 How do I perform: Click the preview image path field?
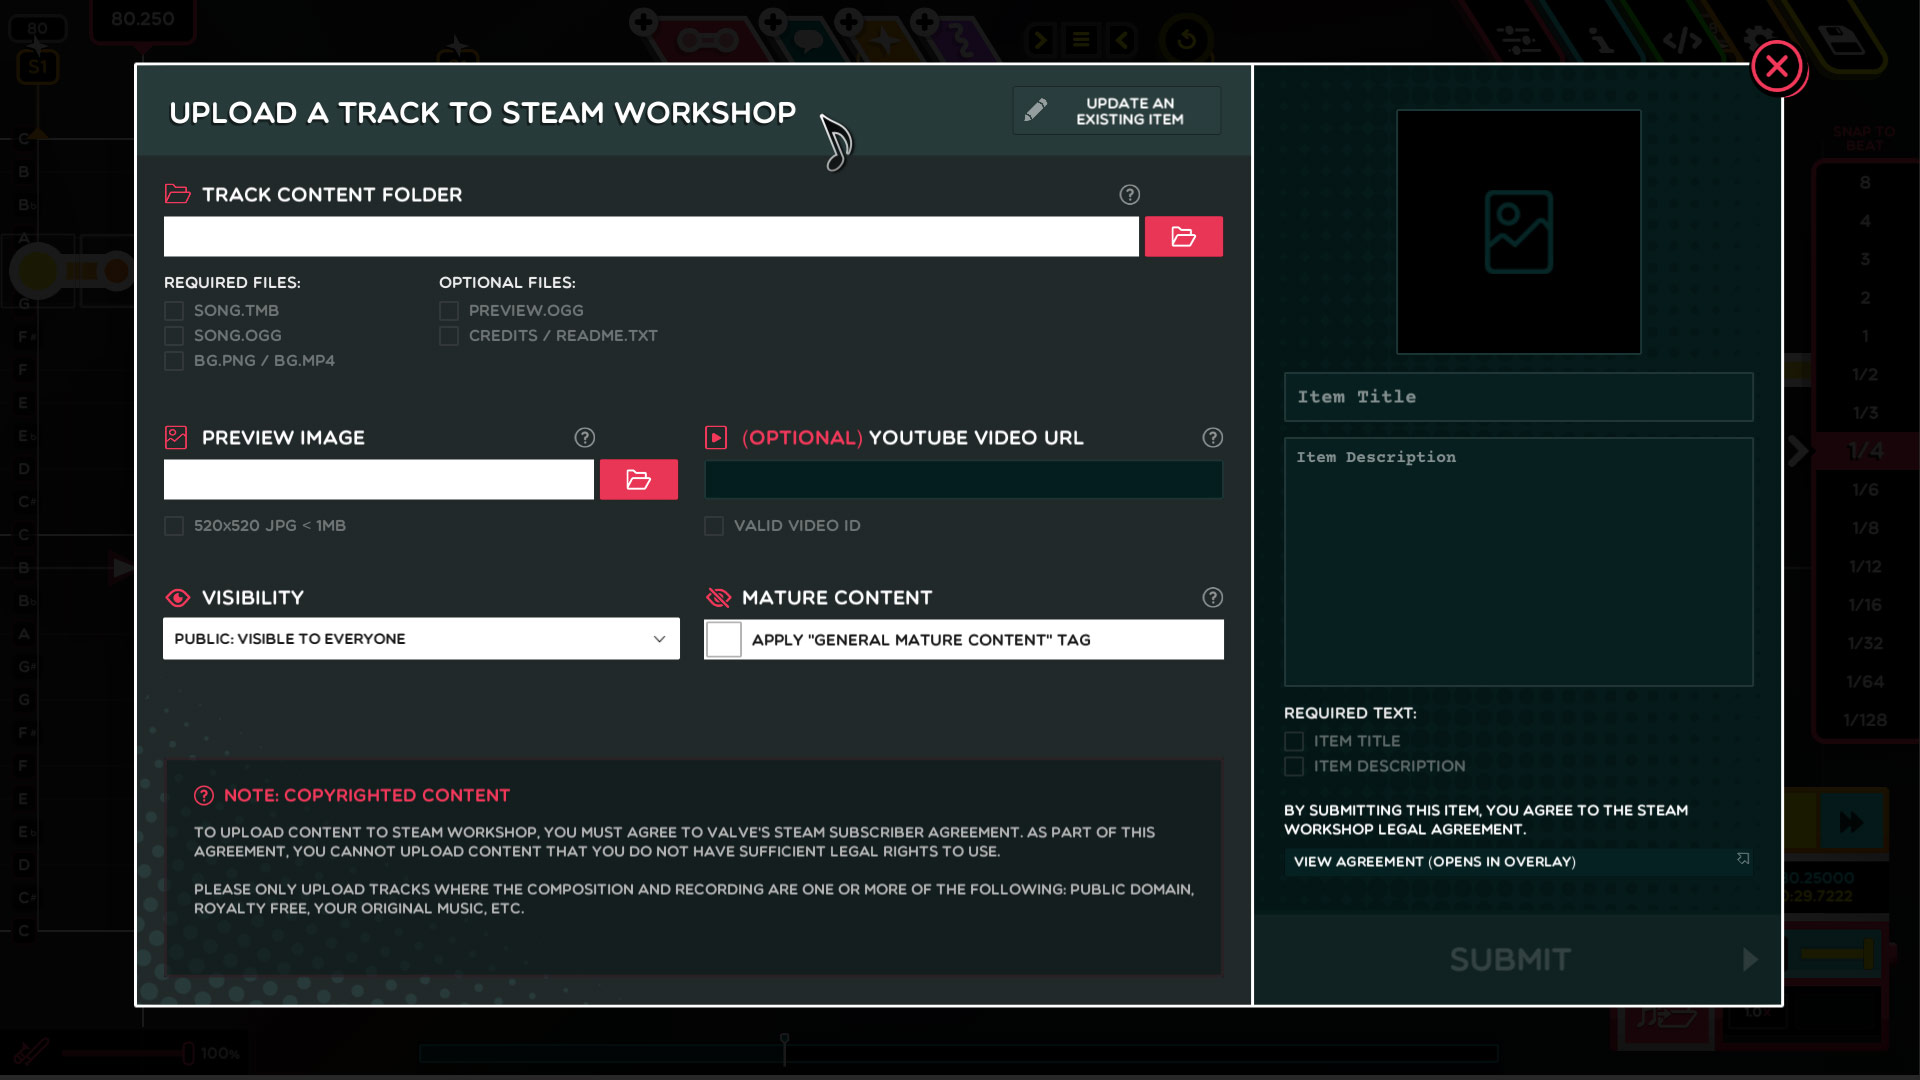pos(378,480)
